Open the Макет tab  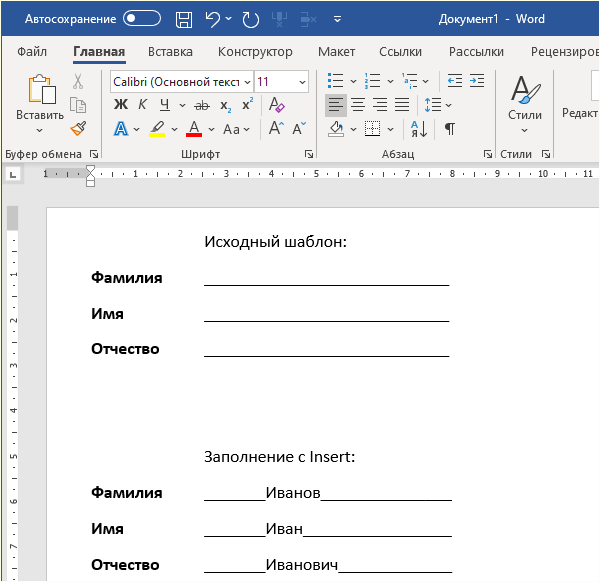(x=336, y=52)
